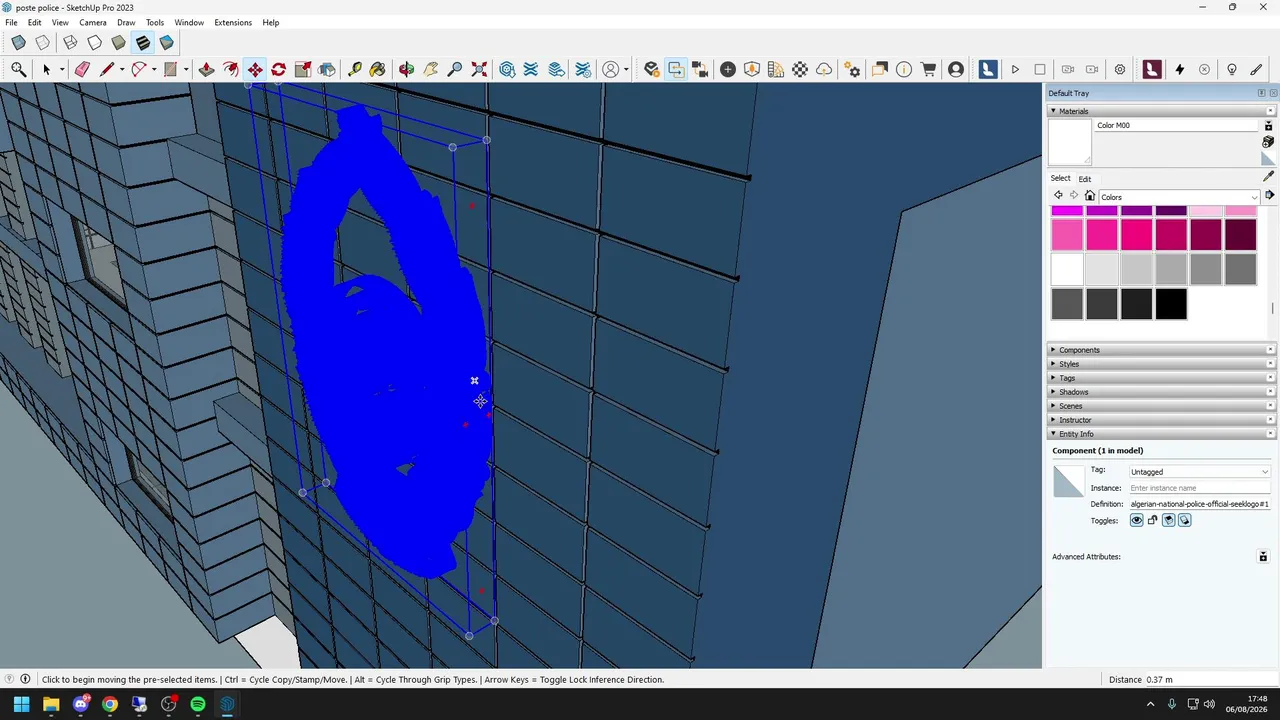This screenshot has height=720, width=1280.
Task: Pick the white color swatch
Action: click(x=1067, y=269)
